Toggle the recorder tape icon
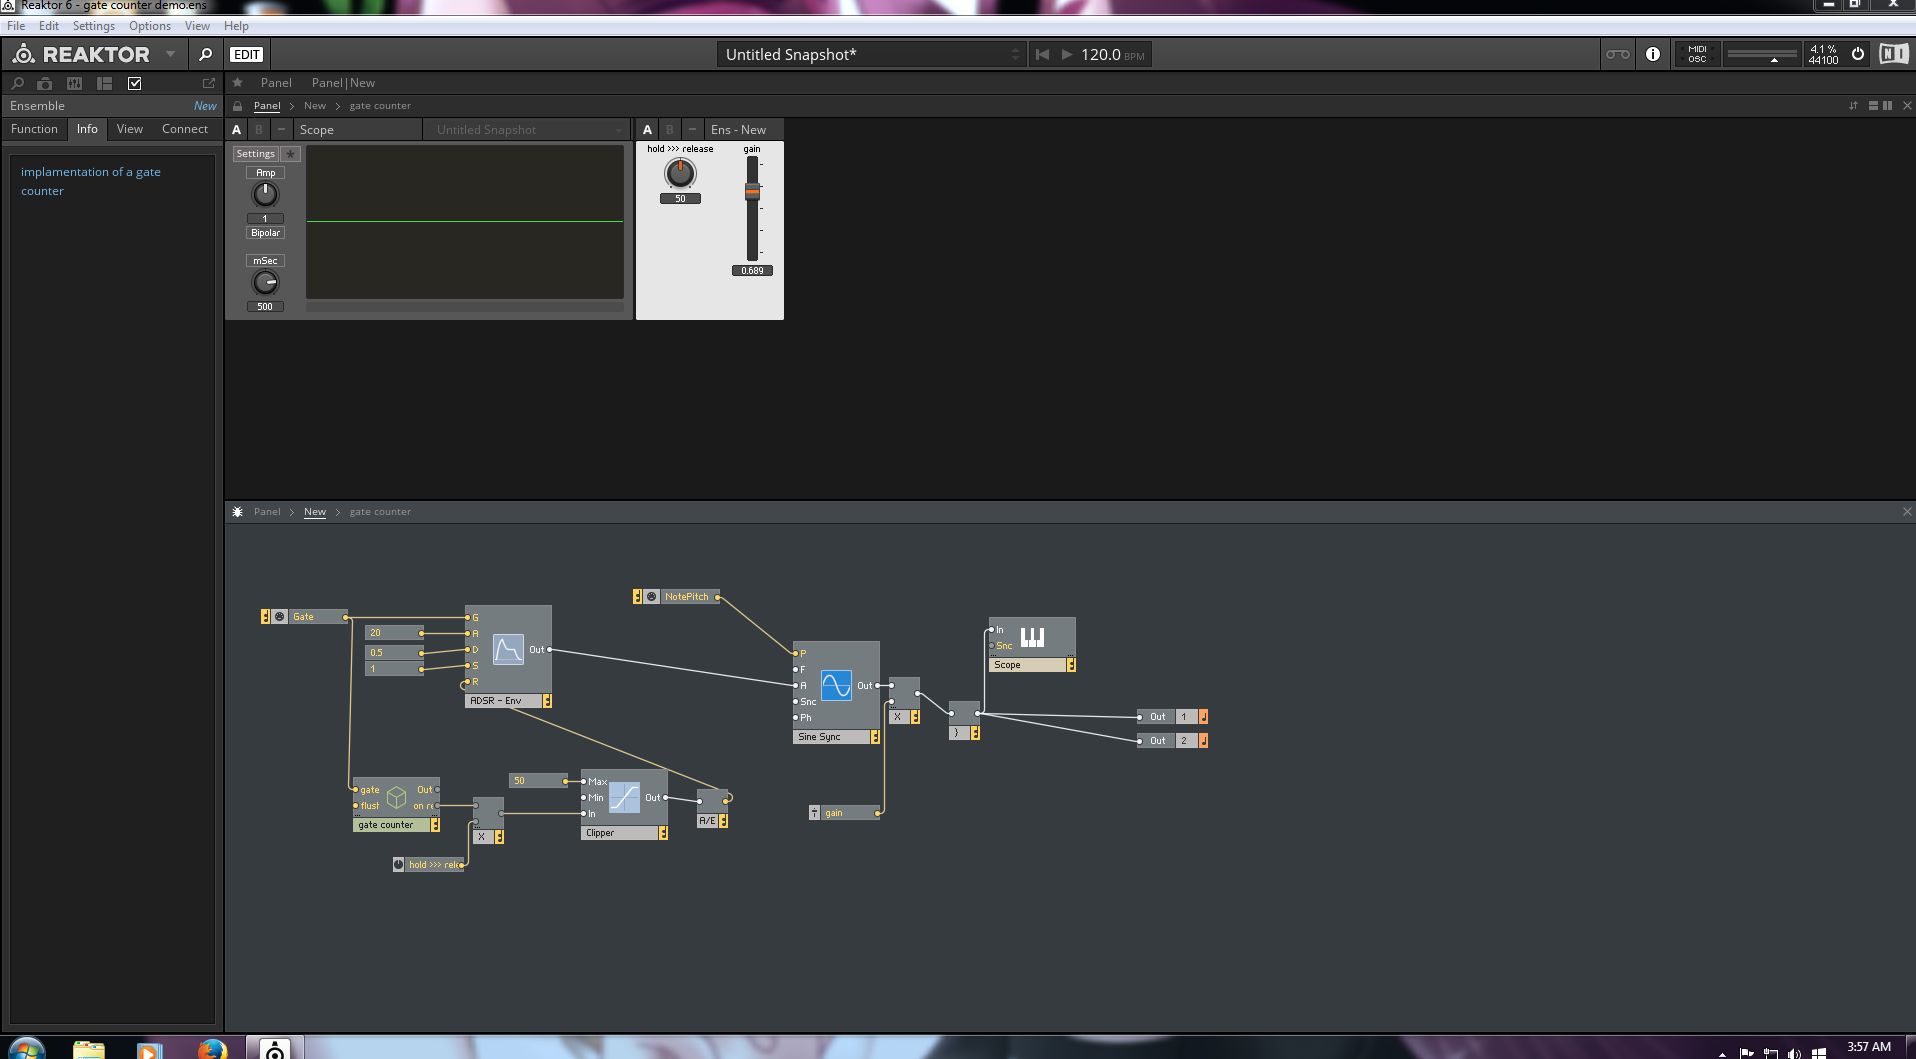The height and width of the screenshot is (1059, 1916). pyautogui.click(x=1617, y=55)
